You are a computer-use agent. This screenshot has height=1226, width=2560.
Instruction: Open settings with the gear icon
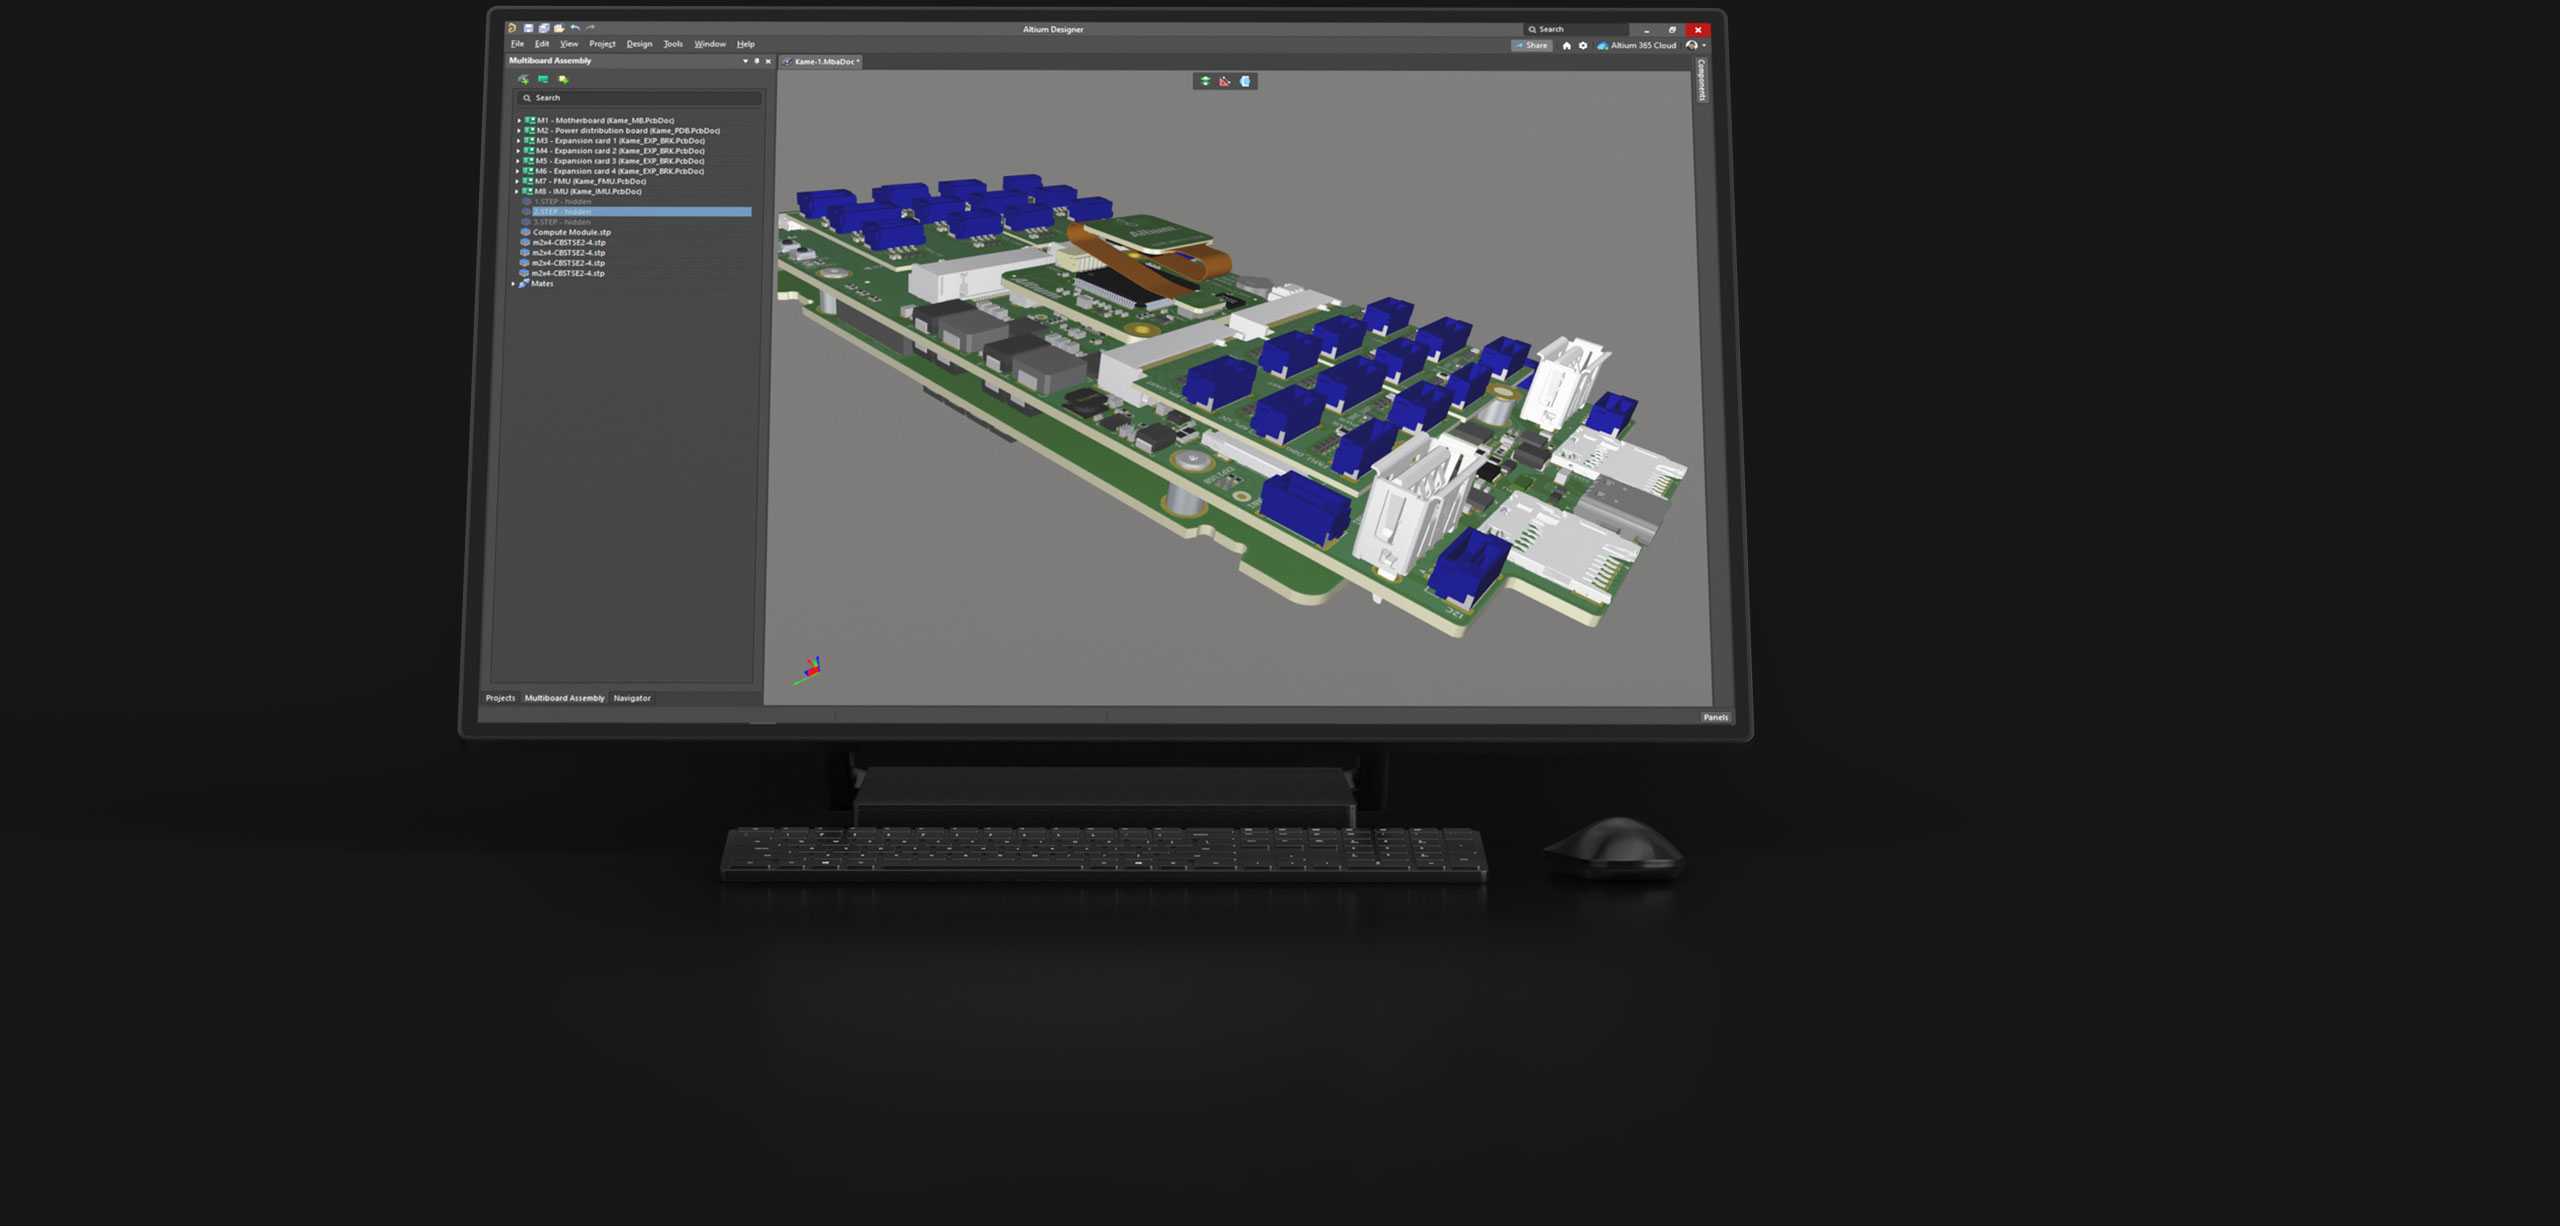point(1583,46)
